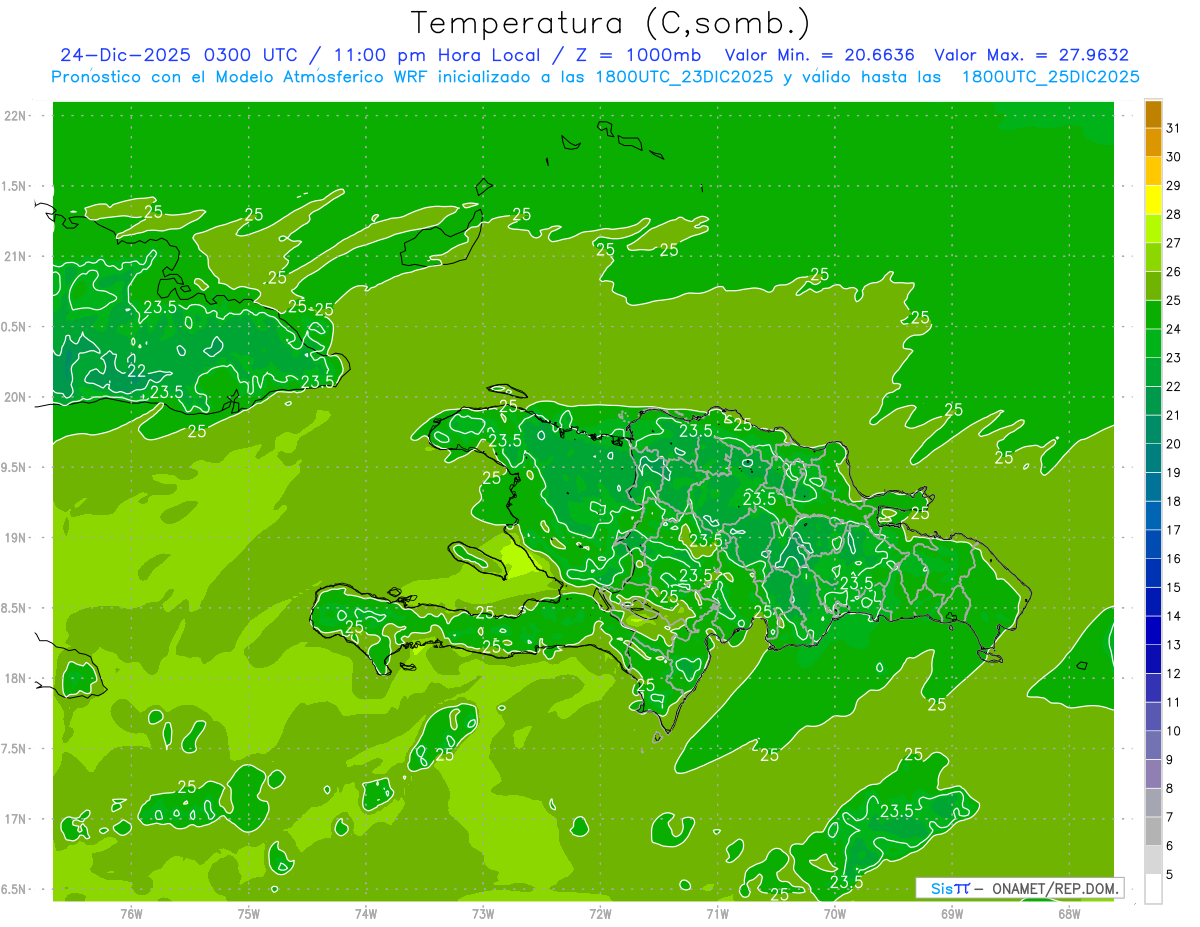Image resolution: width=1200 pixels, height=927 pixels.
Task: Click the "26" color bar label
Action: tap(1174, 271)
